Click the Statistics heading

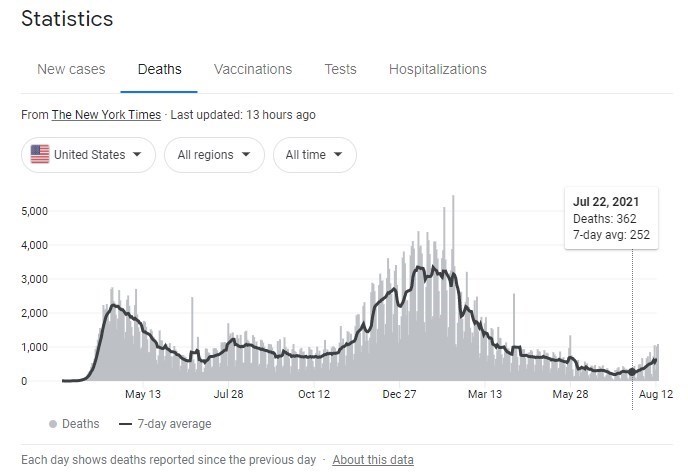tap(67, 19)
